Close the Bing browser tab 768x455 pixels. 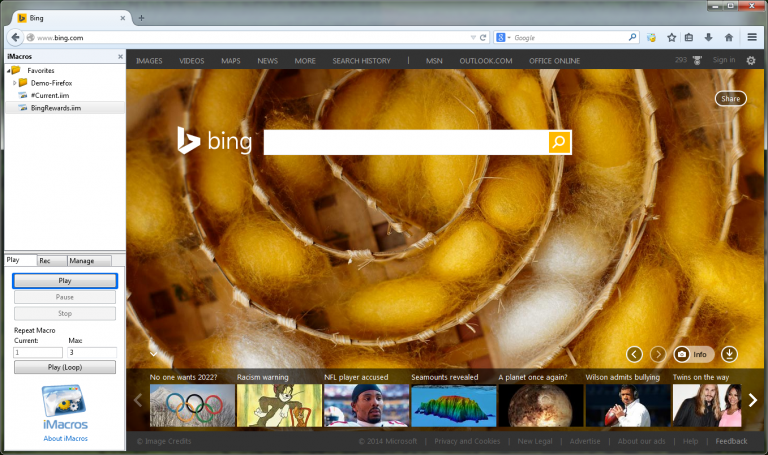[x=122, y=18]
